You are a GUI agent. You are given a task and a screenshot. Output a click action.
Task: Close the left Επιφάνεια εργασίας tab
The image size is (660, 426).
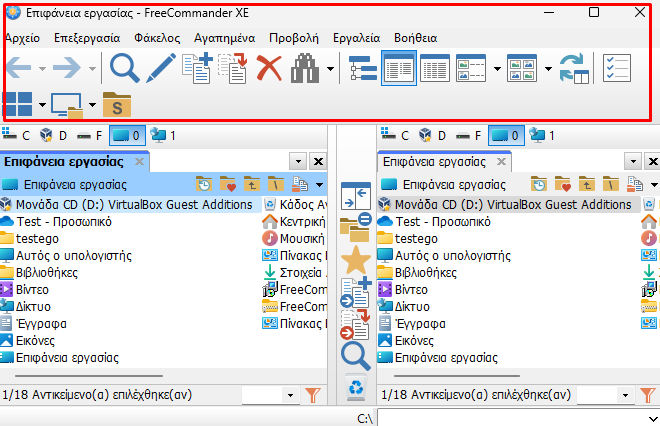[x=139, y=162]
